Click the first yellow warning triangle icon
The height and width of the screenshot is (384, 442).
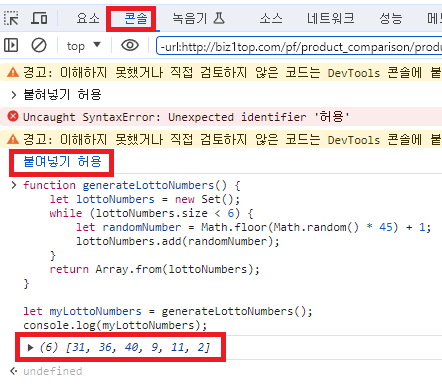(x=13, y=72)
